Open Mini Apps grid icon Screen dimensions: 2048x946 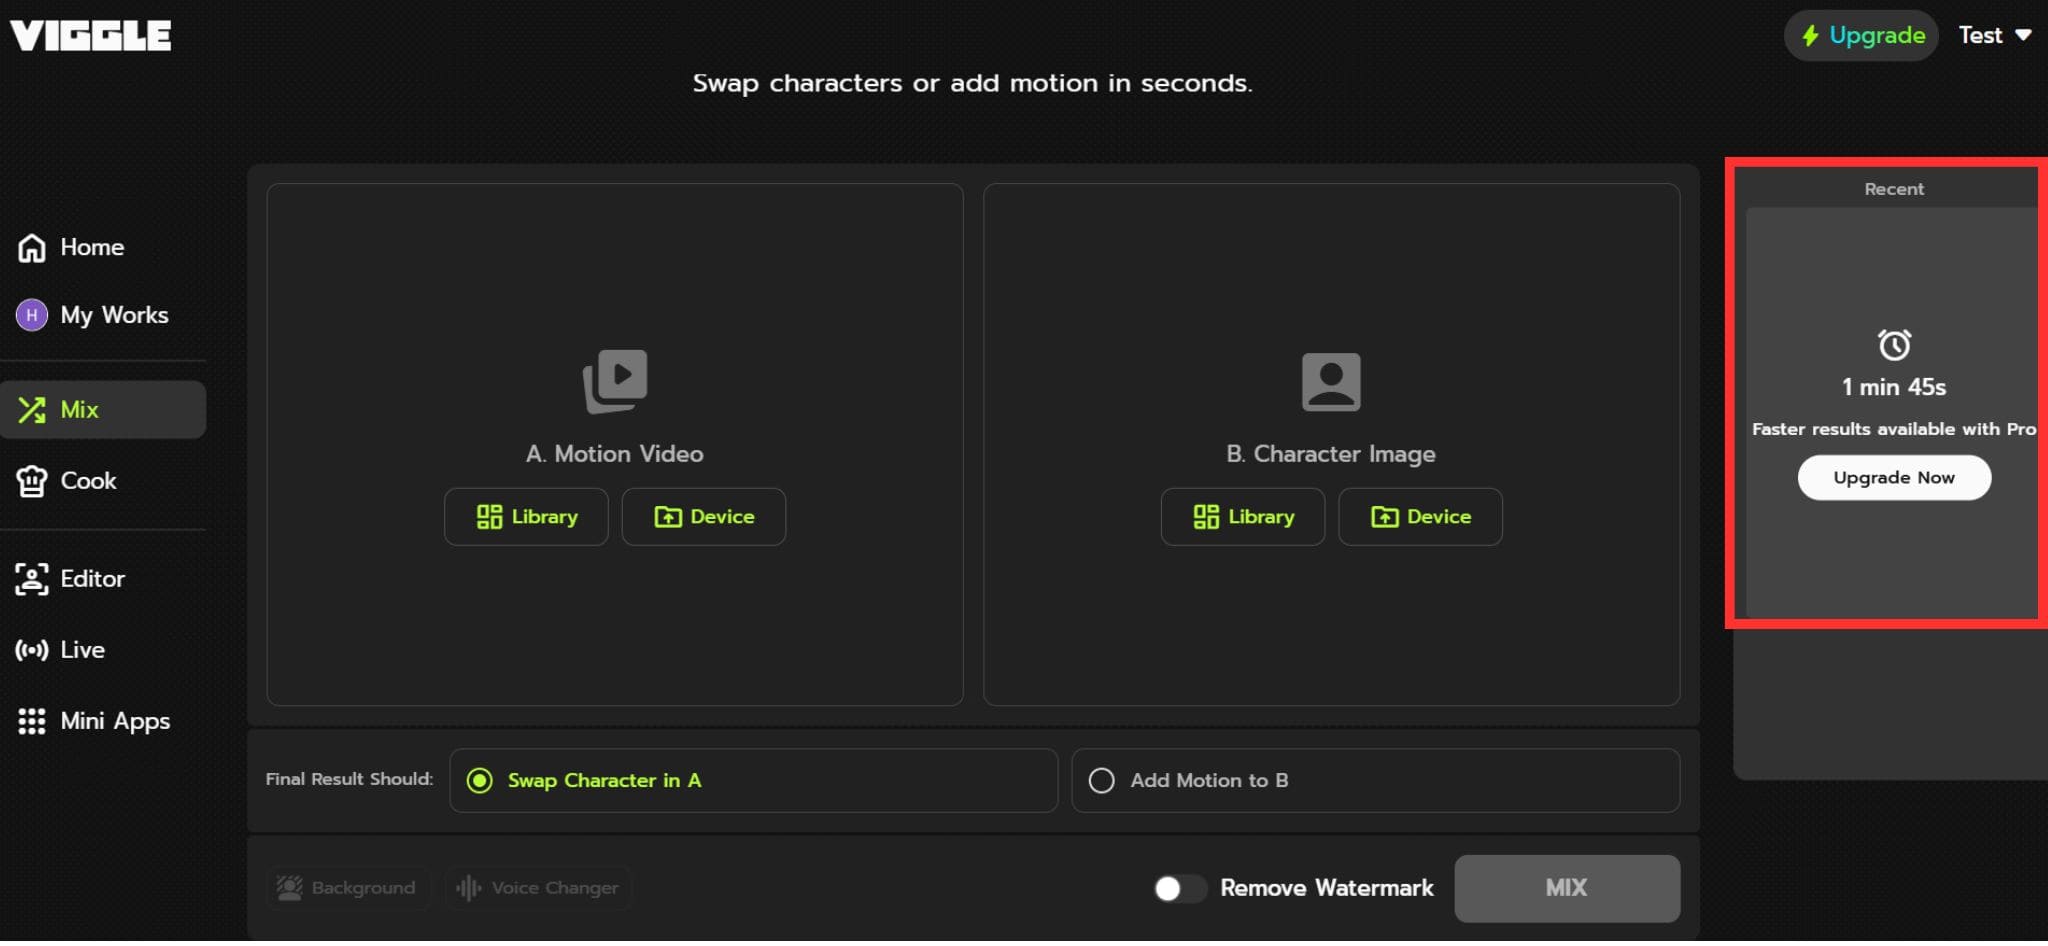(x=32, y=721)
